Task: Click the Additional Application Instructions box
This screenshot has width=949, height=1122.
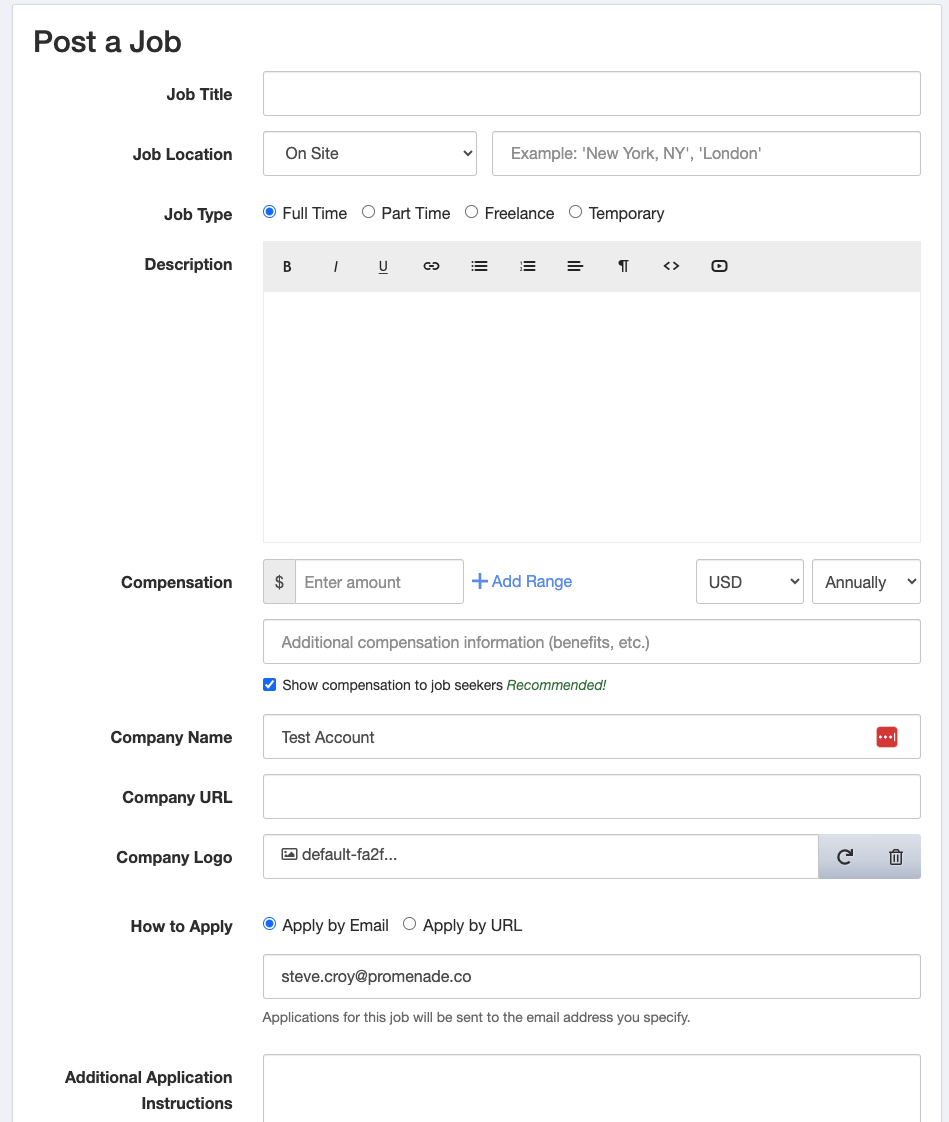Action: 592,1088
